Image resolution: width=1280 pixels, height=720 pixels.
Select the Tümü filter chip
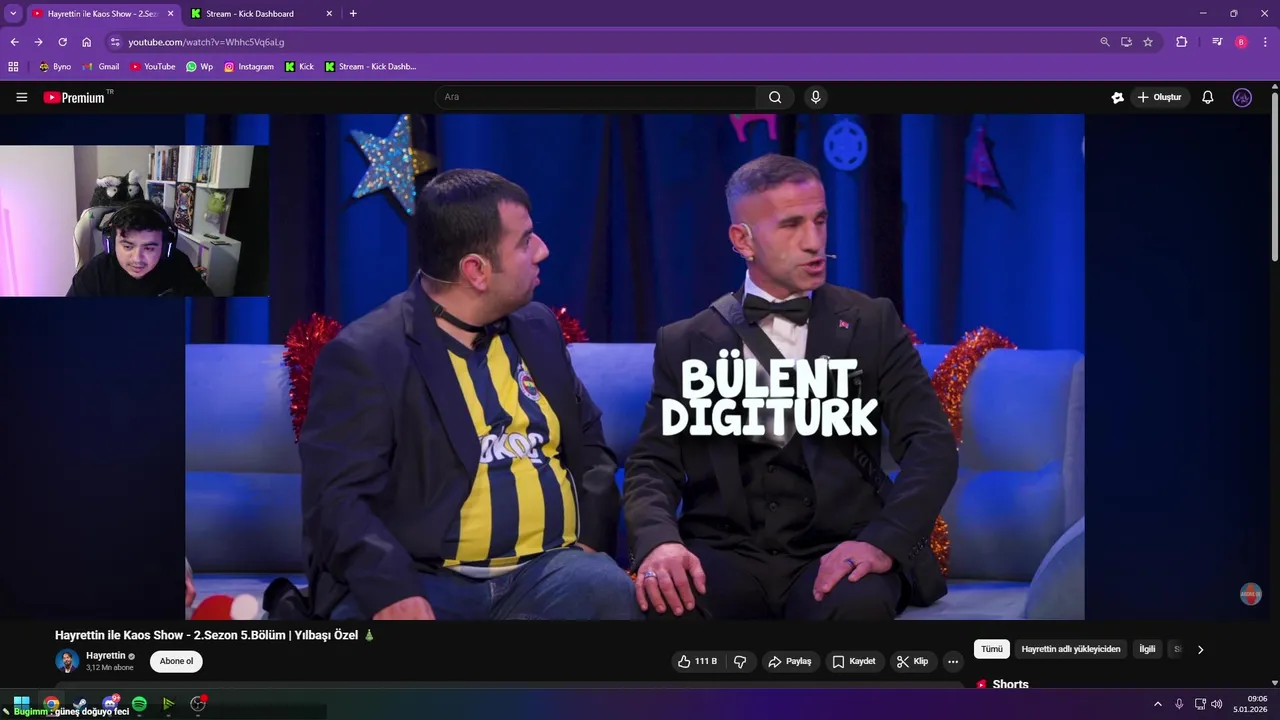[x=992, y=649]
